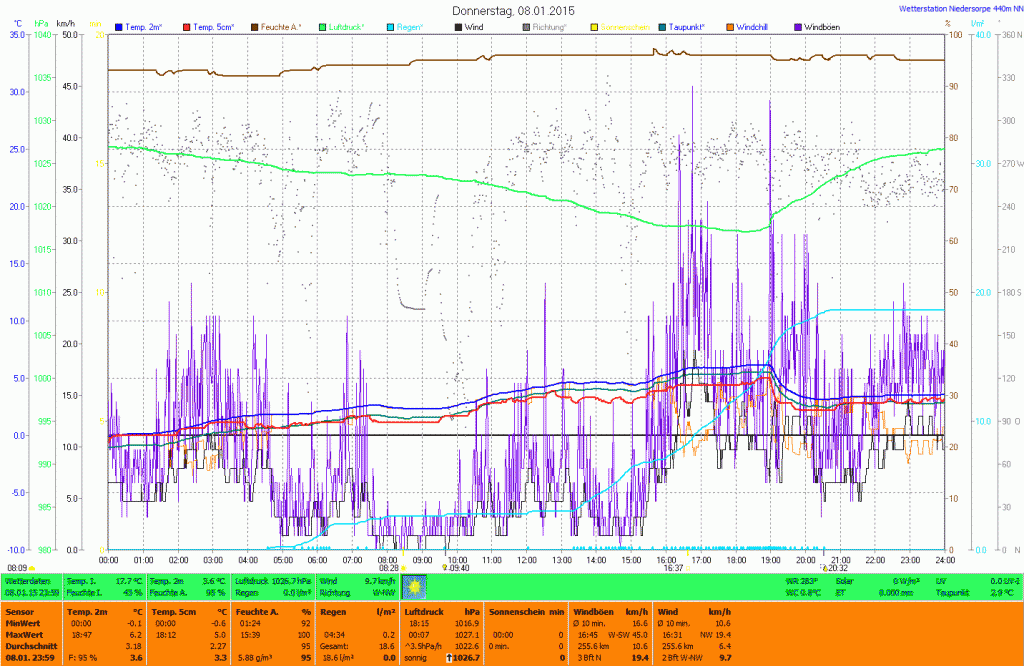Image resolution: width=1024 pixels, height=666 pixels.
Task: Click the orange Windchill legend square
Action: click(x=731, y=25)
